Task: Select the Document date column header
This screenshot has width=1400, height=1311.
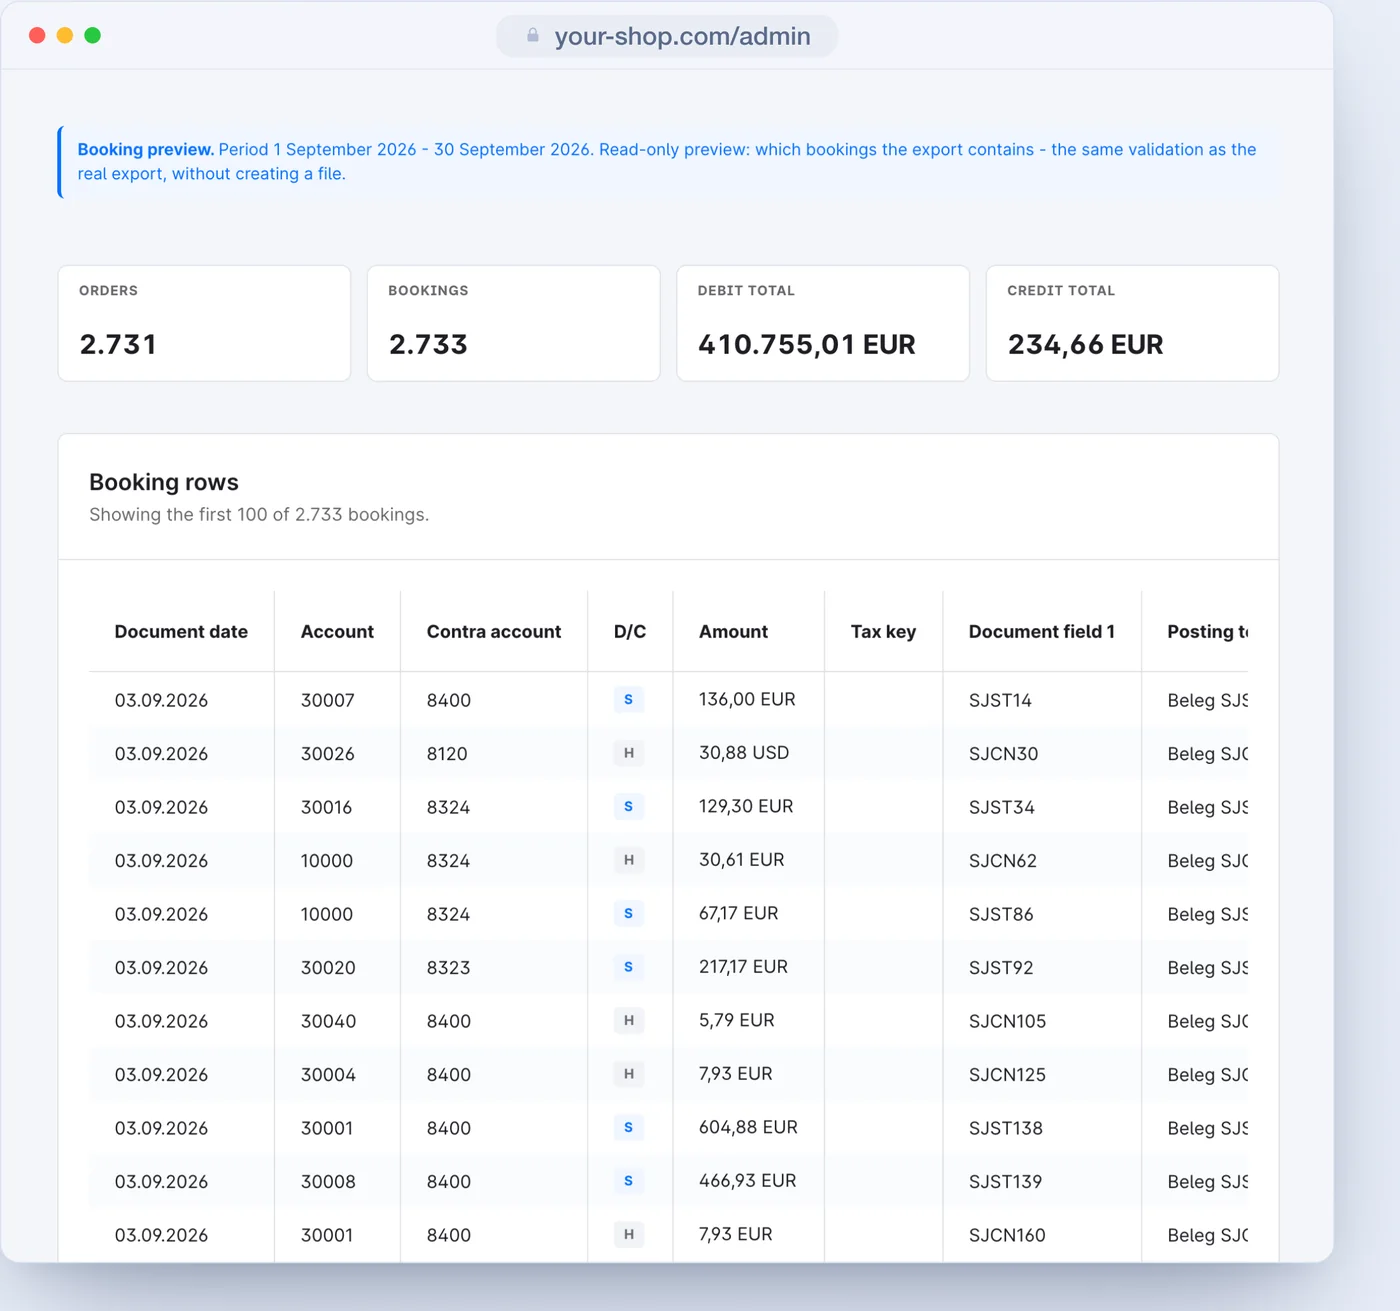Action: point(181,632)
